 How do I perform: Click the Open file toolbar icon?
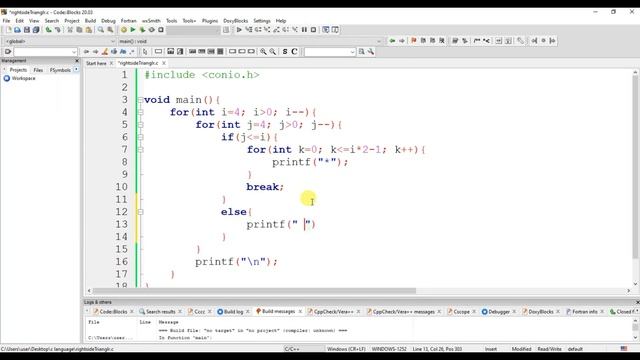point(17,30)
